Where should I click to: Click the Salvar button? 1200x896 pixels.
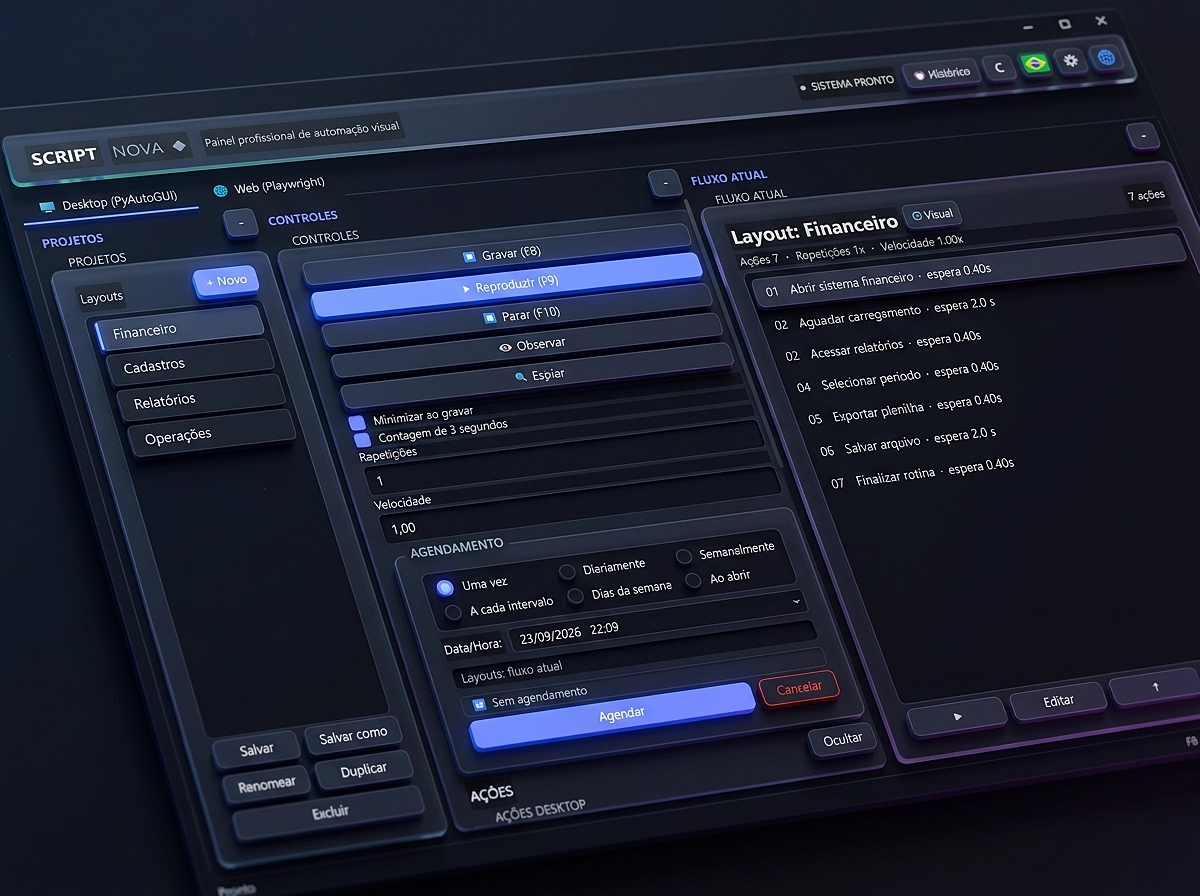pyautogui.click(x=257, y=750)
